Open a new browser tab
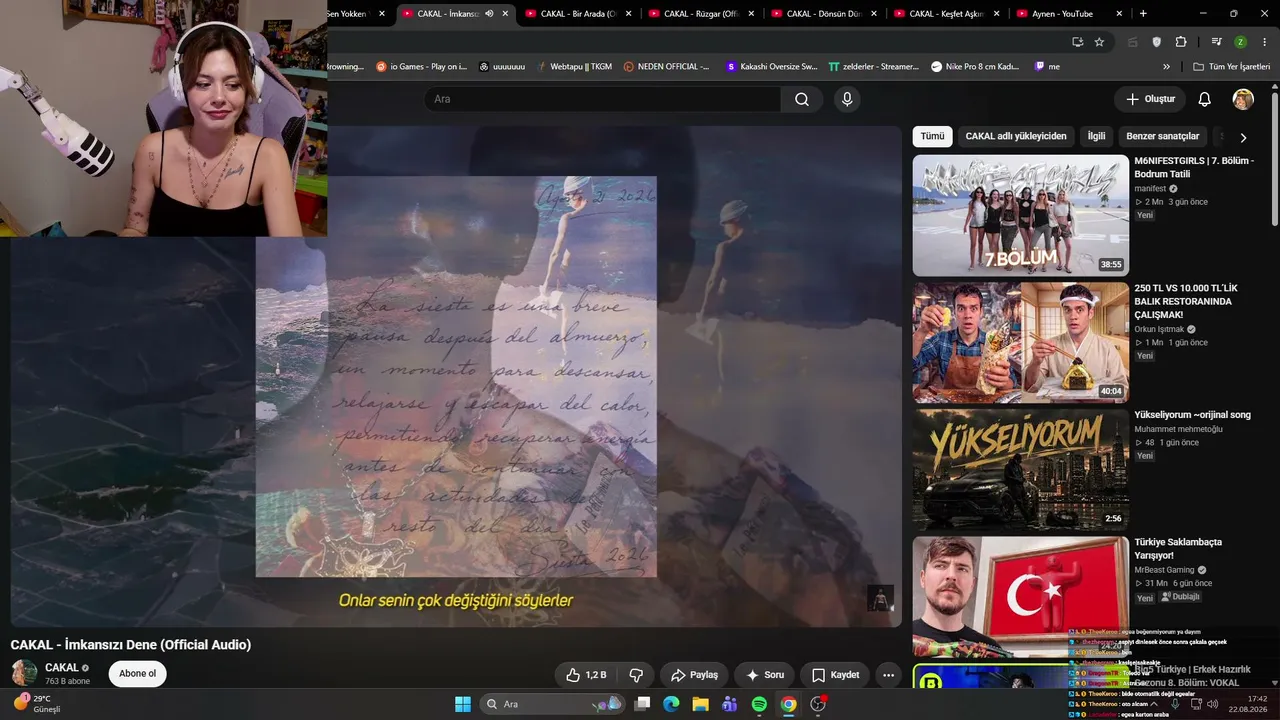Screen dimensions: 1280x720 point(1143,14)
